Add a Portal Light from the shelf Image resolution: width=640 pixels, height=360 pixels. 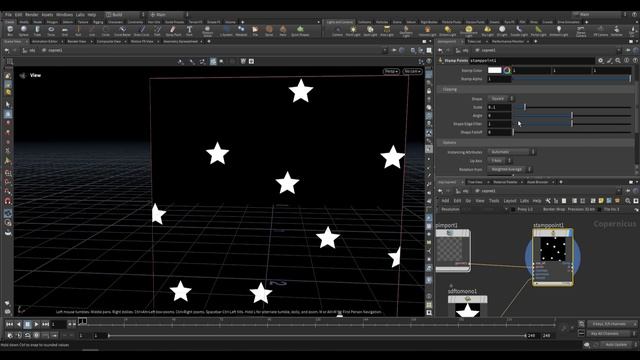tap(538, 31)
